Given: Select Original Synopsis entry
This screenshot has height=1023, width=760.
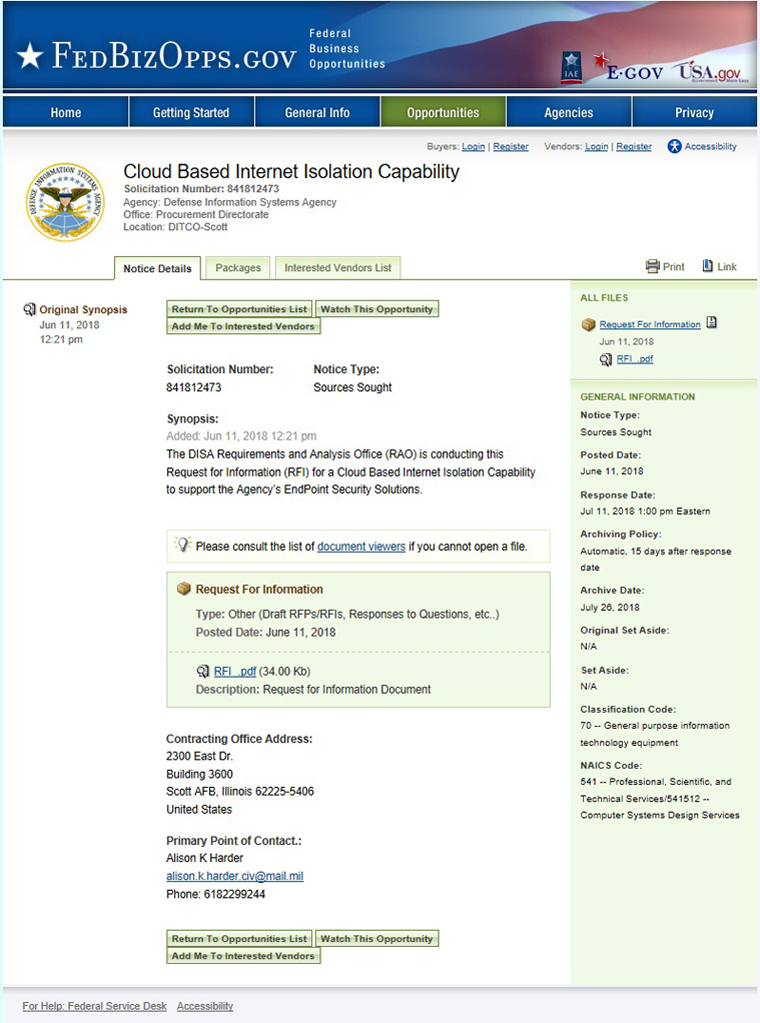Looking at the screenshot, I should pyautogui.click(x=83, y=309).
